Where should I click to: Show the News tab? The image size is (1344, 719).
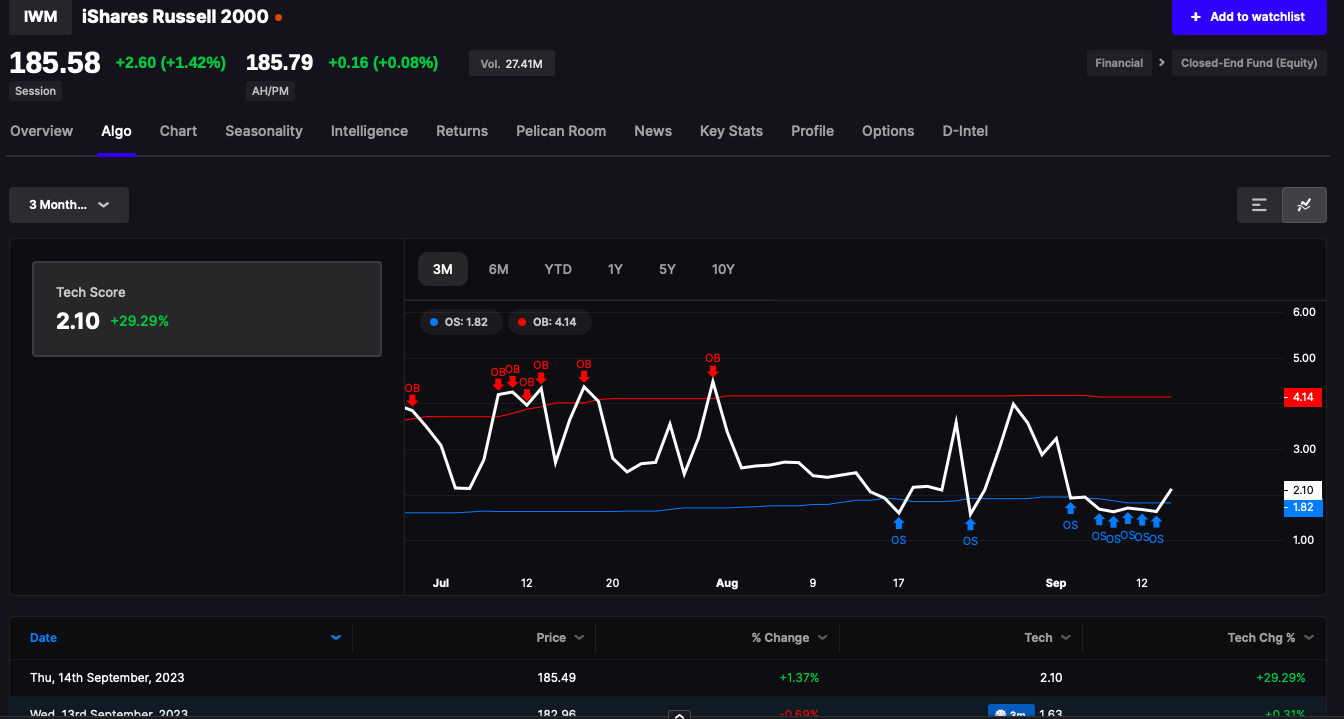653,131
